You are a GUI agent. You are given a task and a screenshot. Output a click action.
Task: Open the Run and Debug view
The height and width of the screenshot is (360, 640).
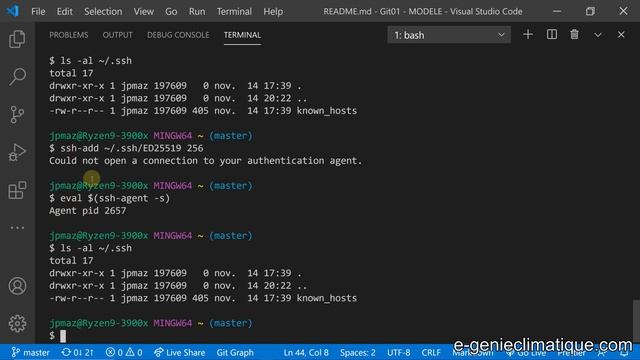pyautogui.click(x=17, y=152)
